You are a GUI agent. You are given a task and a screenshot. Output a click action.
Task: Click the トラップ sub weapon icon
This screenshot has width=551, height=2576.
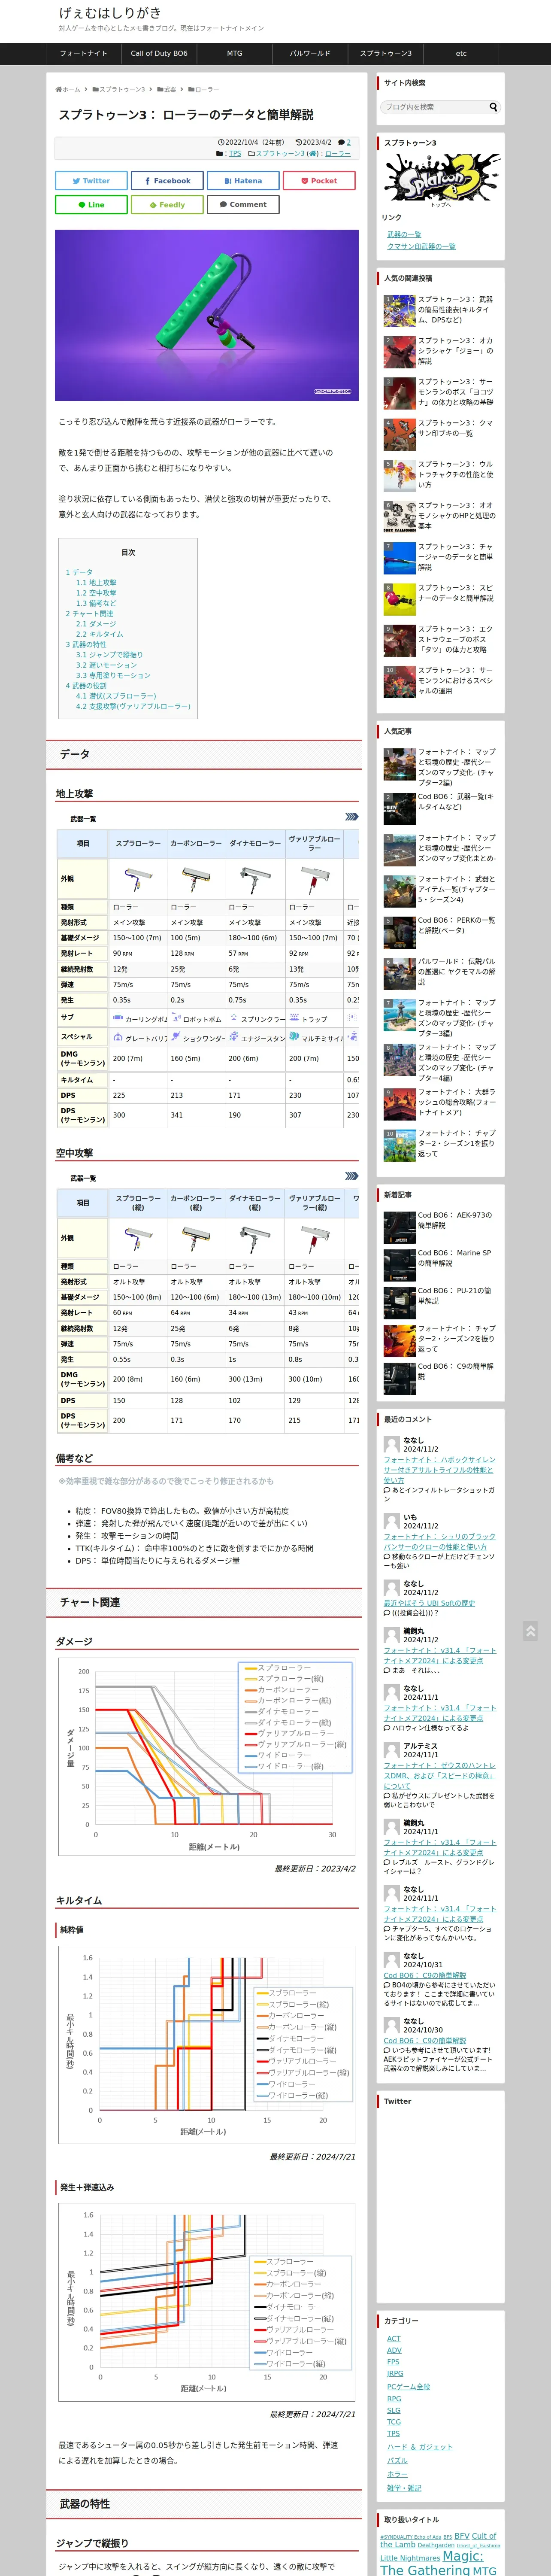click(x=294, y=1017)
